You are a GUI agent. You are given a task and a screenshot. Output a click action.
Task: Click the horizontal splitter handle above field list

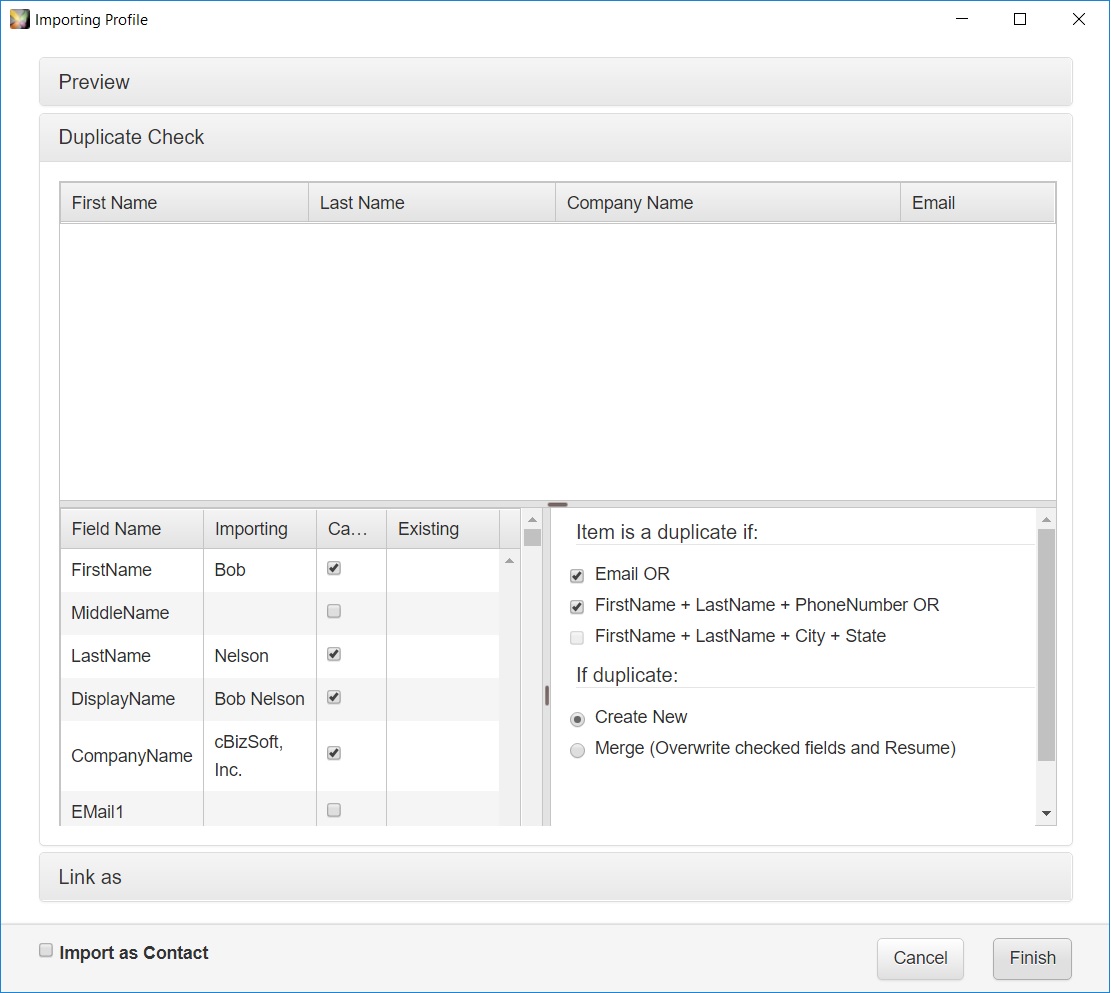click(558, 505)
